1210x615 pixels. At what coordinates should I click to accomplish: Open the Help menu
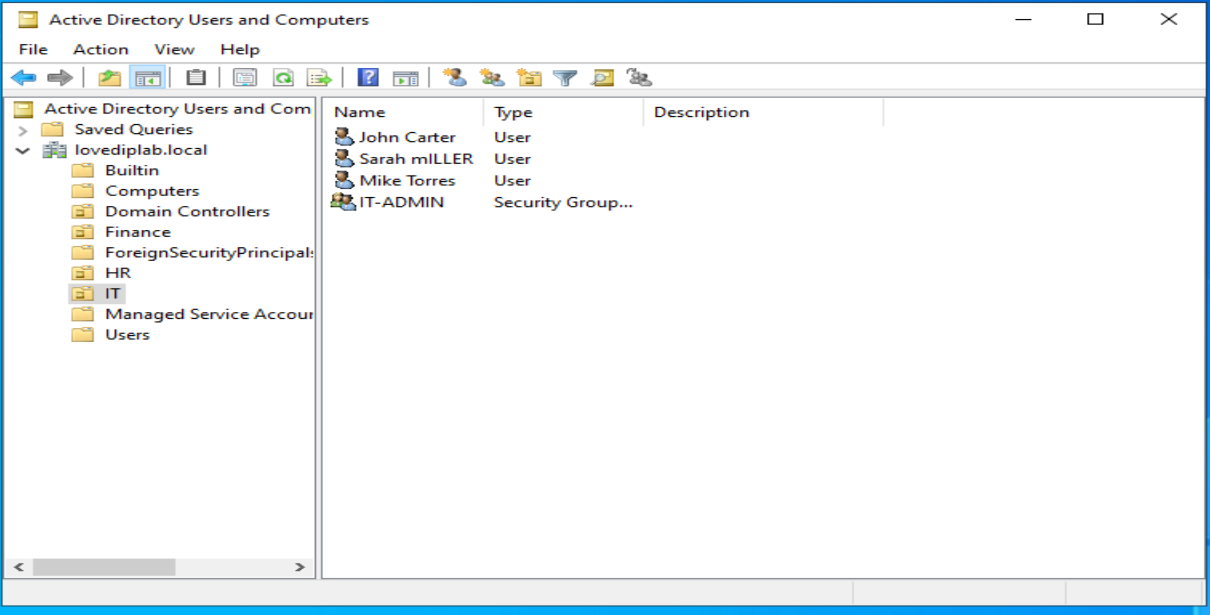point(240,49)
